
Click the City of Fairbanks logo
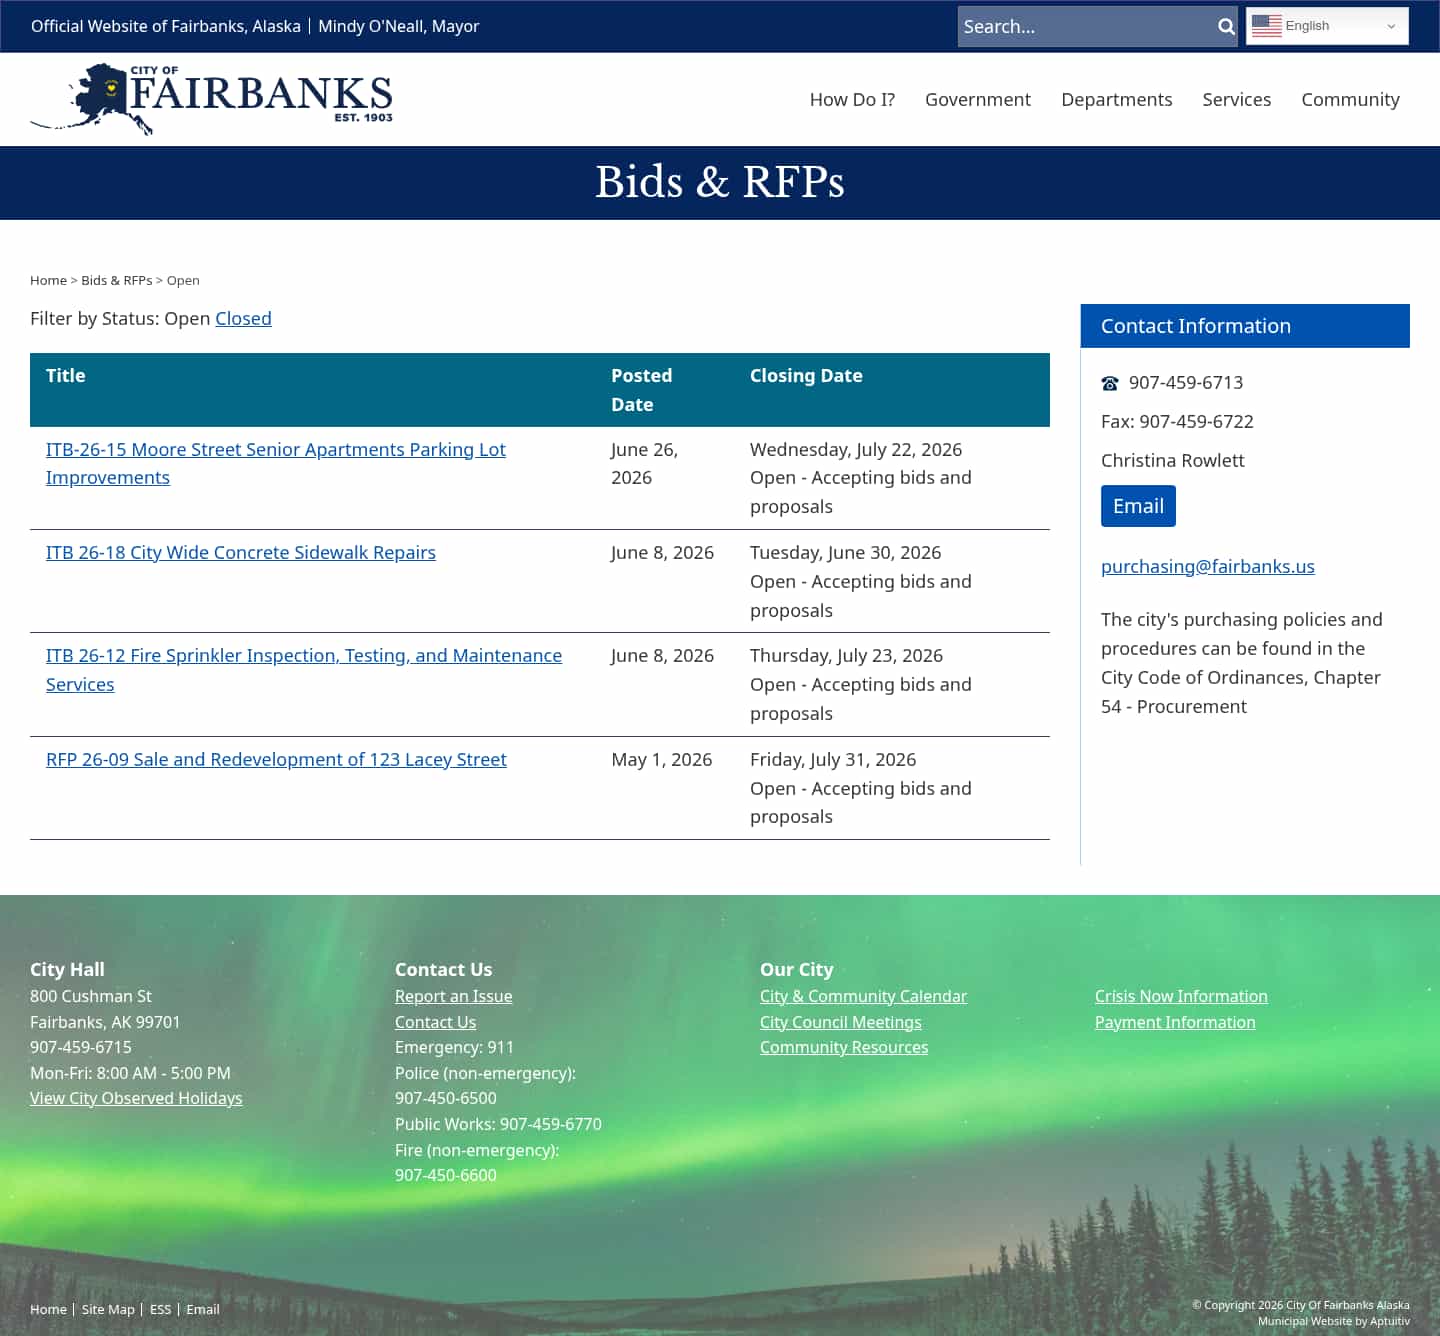coord(212,99)
